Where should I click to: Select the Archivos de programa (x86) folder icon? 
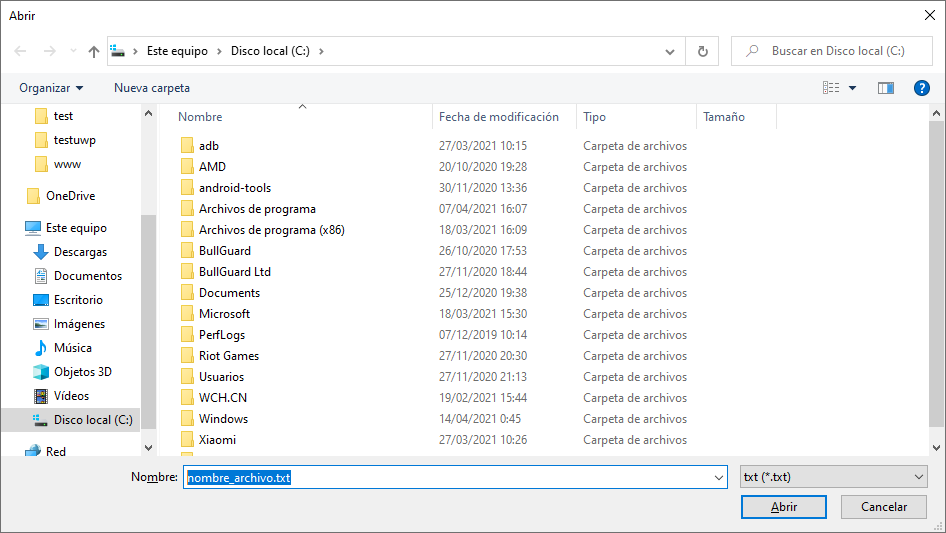click(x=188, y=230)
